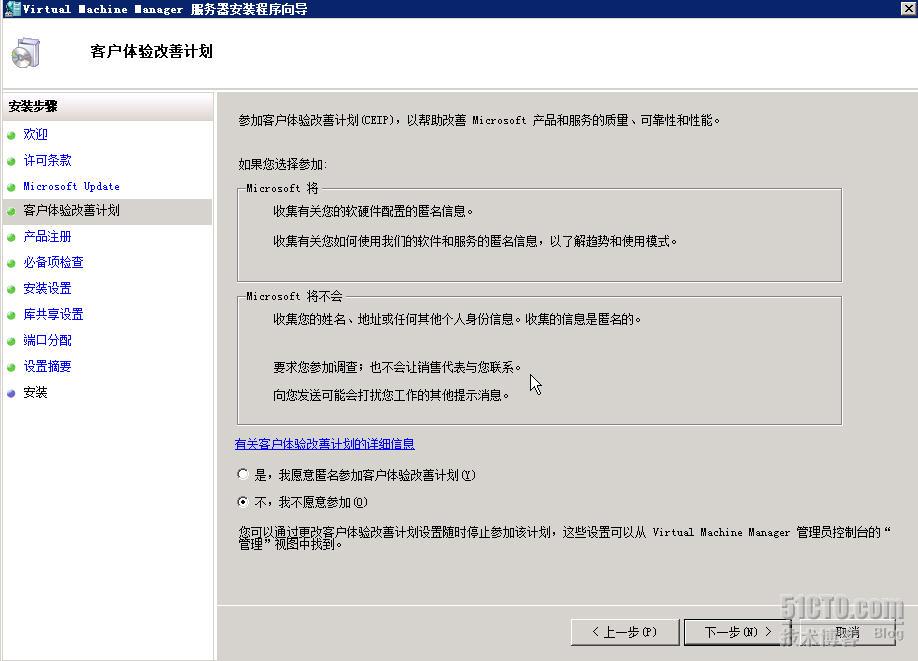The width and height of the screenshot is (918, 661).
Task: Click the green bullet beside 端口分配
Action: pos(11,341)
